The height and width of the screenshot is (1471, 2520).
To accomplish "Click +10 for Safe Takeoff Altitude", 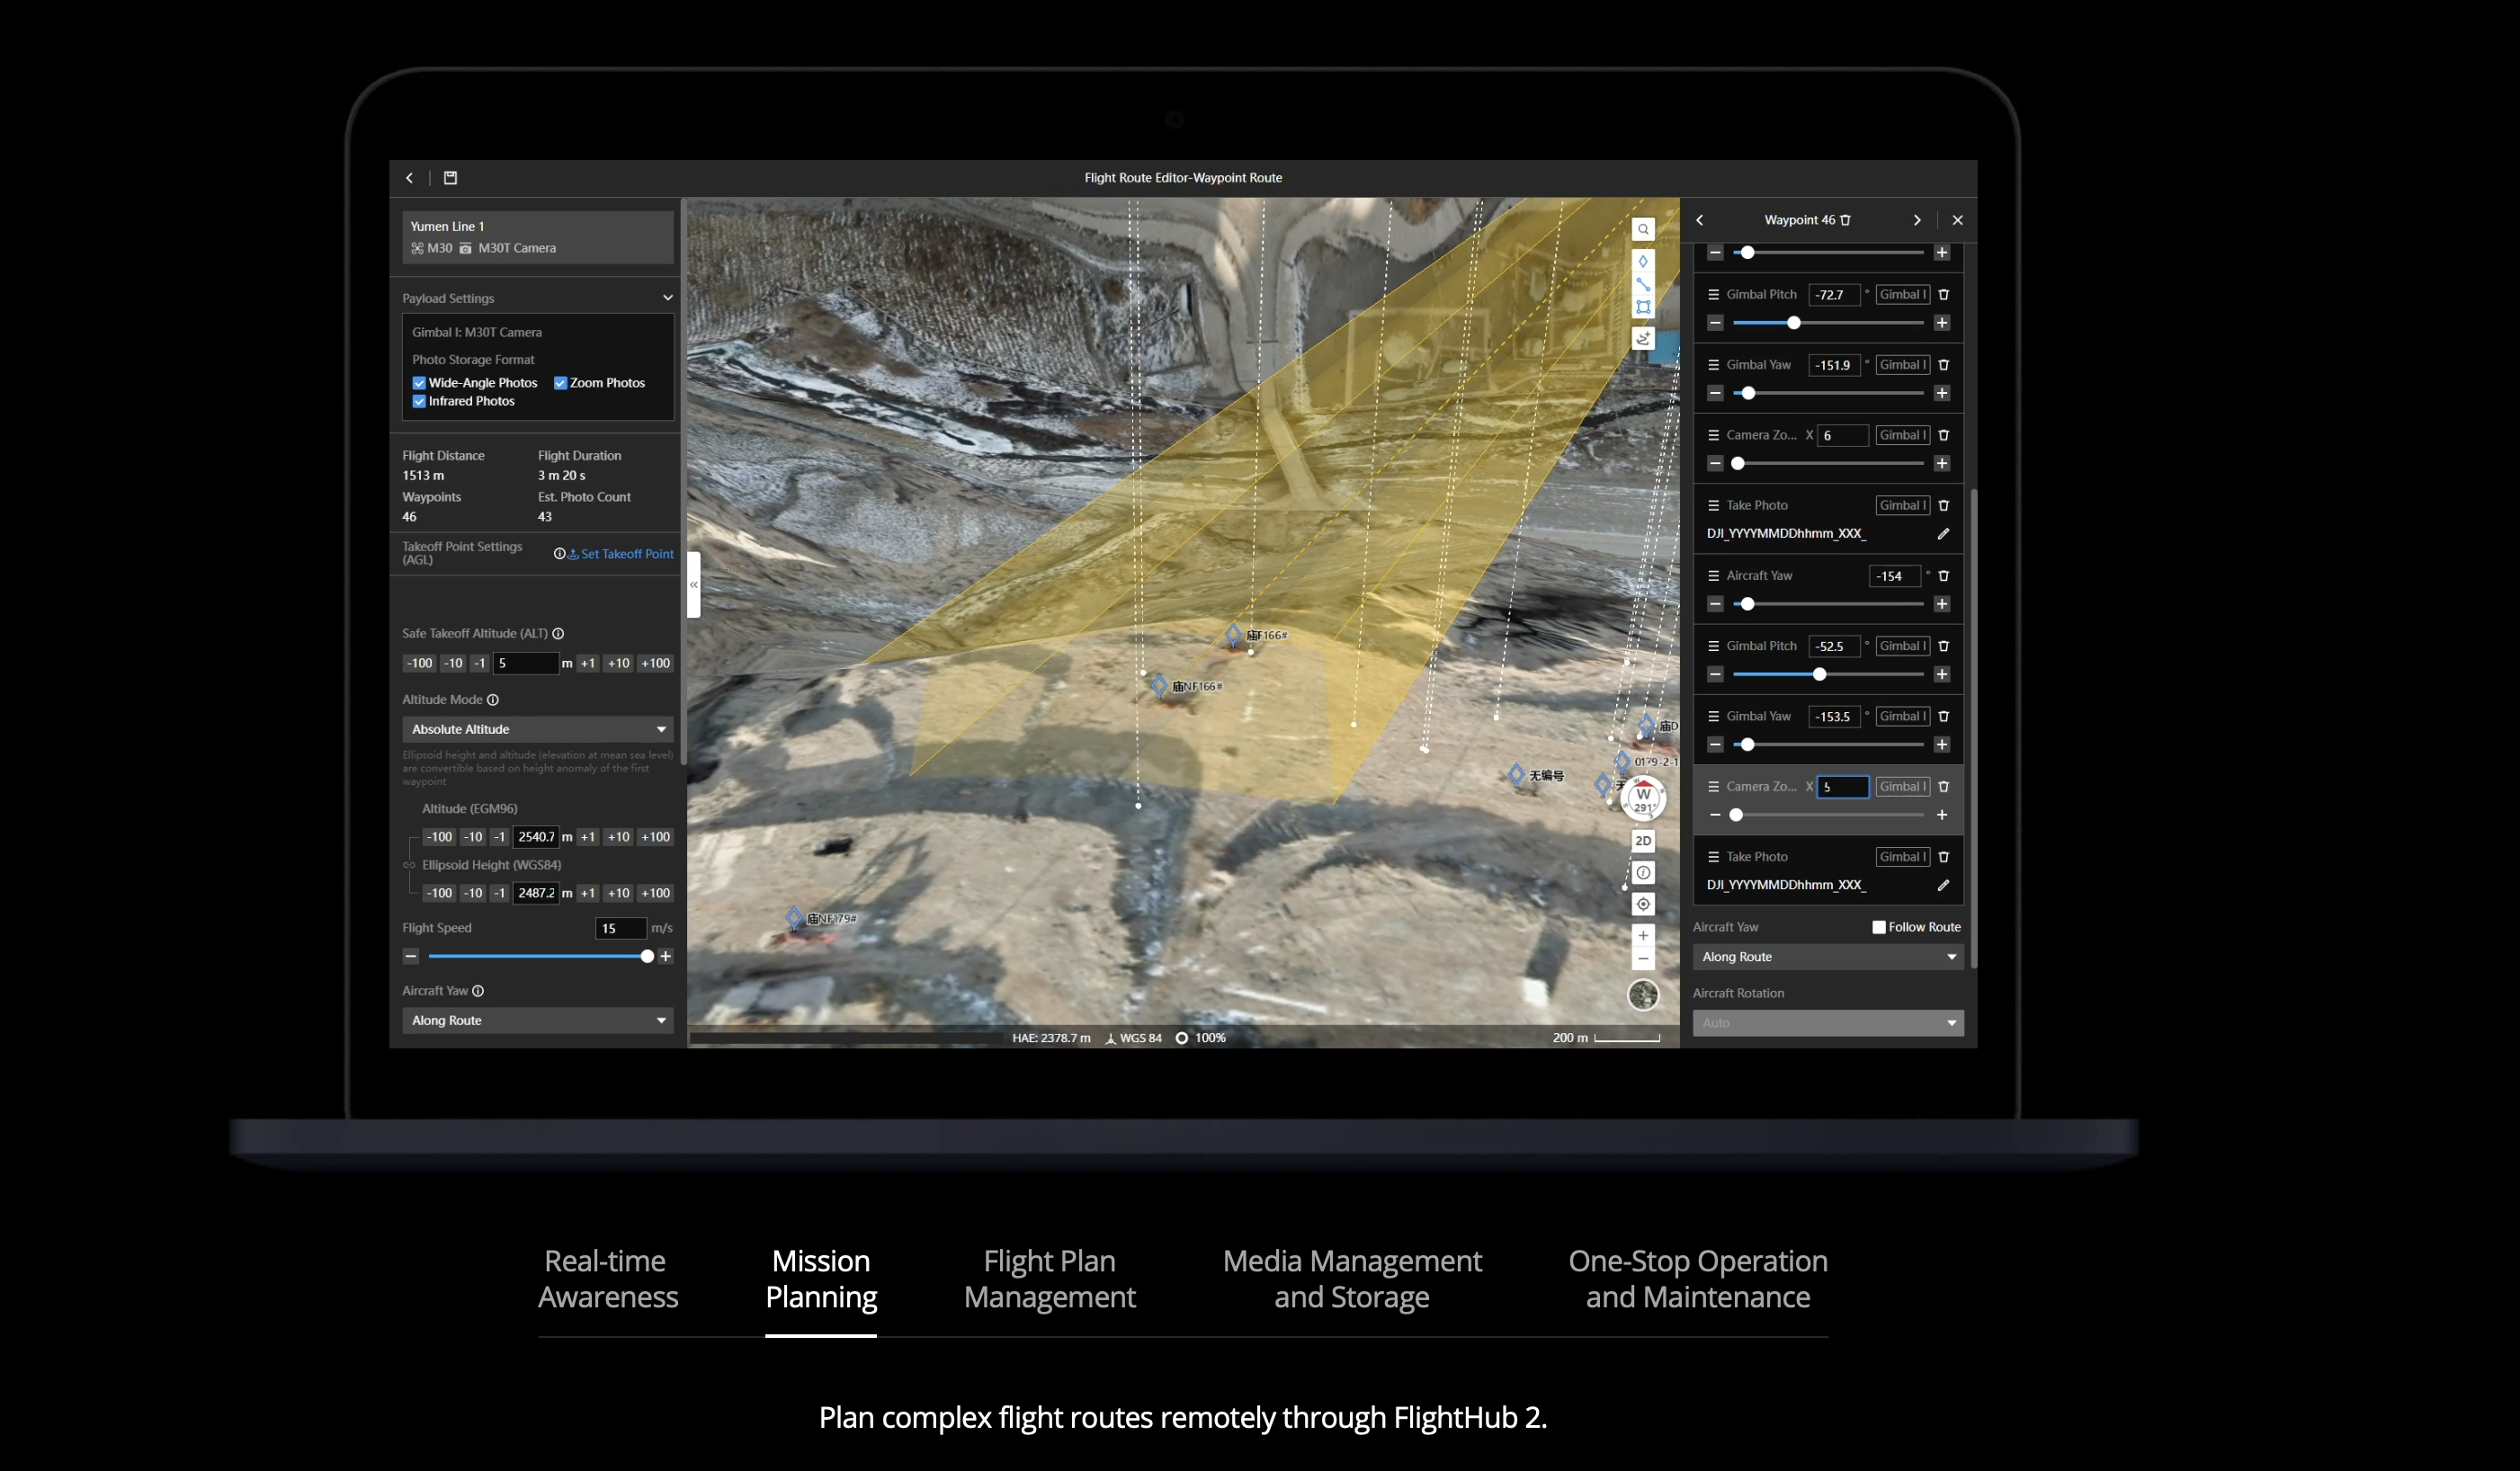I will tap(618, 663).
